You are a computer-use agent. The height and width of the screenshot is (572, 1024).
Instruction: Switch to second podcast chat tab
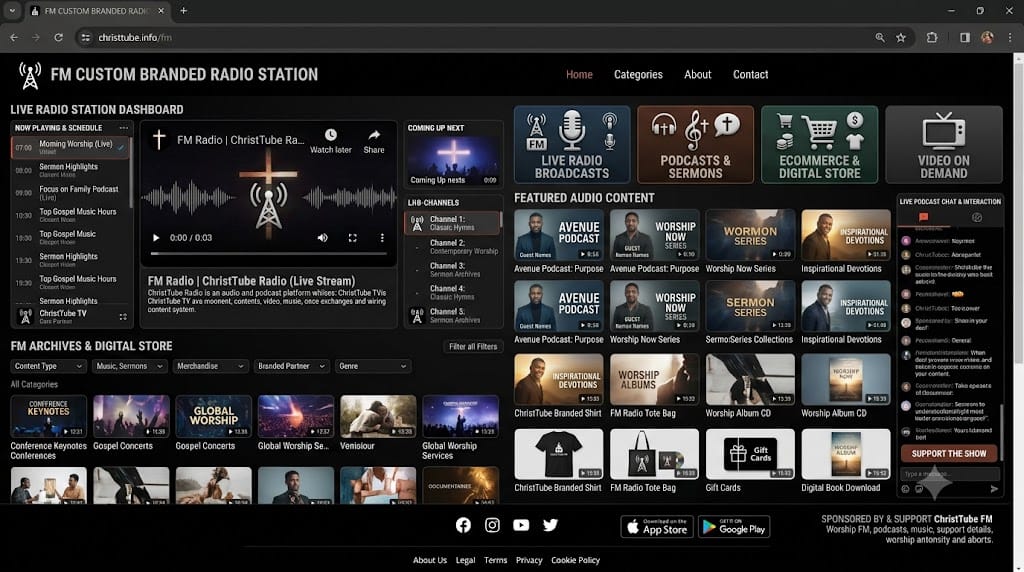(x=977, y=217)
